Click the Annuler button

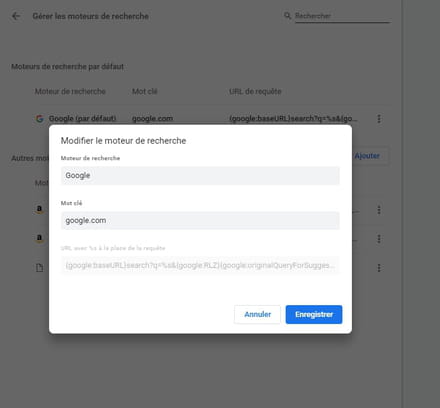pyautogui.click(x=257, y=314)
